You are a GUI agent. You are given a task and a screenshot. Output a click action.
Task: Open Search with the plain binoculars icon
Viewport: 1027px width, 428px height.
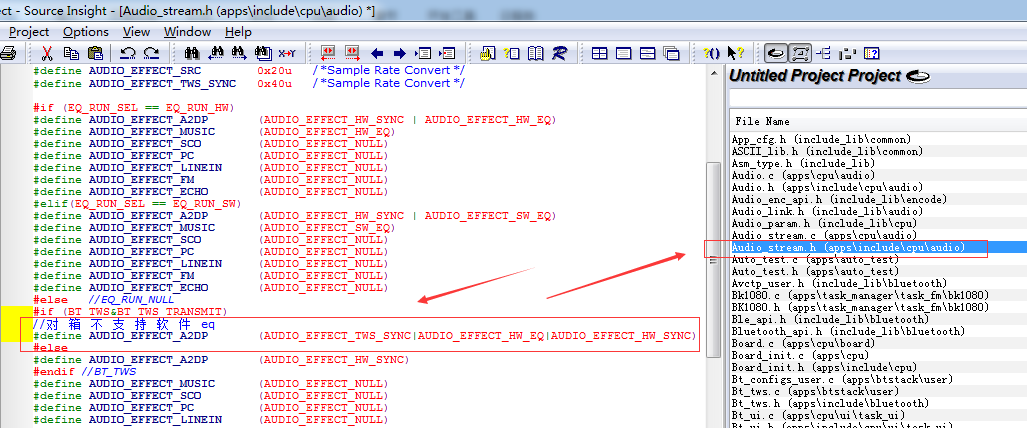click(x=192, y=53)
